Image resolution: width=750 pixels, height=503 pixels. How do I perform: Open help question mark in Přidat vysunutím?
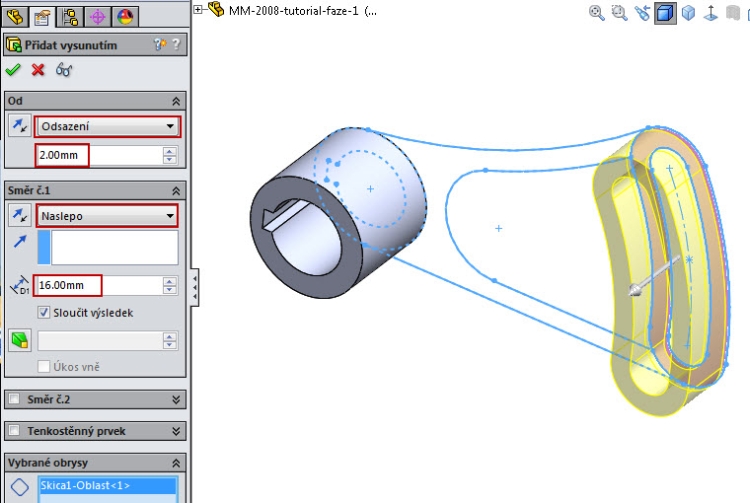[x=176, y=44]
